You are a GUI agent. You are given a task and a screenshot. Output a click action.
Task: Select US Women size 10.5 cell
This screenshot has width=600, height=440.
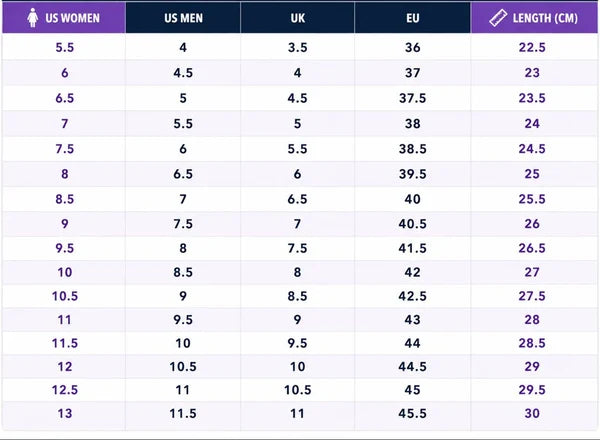[64, 296]
